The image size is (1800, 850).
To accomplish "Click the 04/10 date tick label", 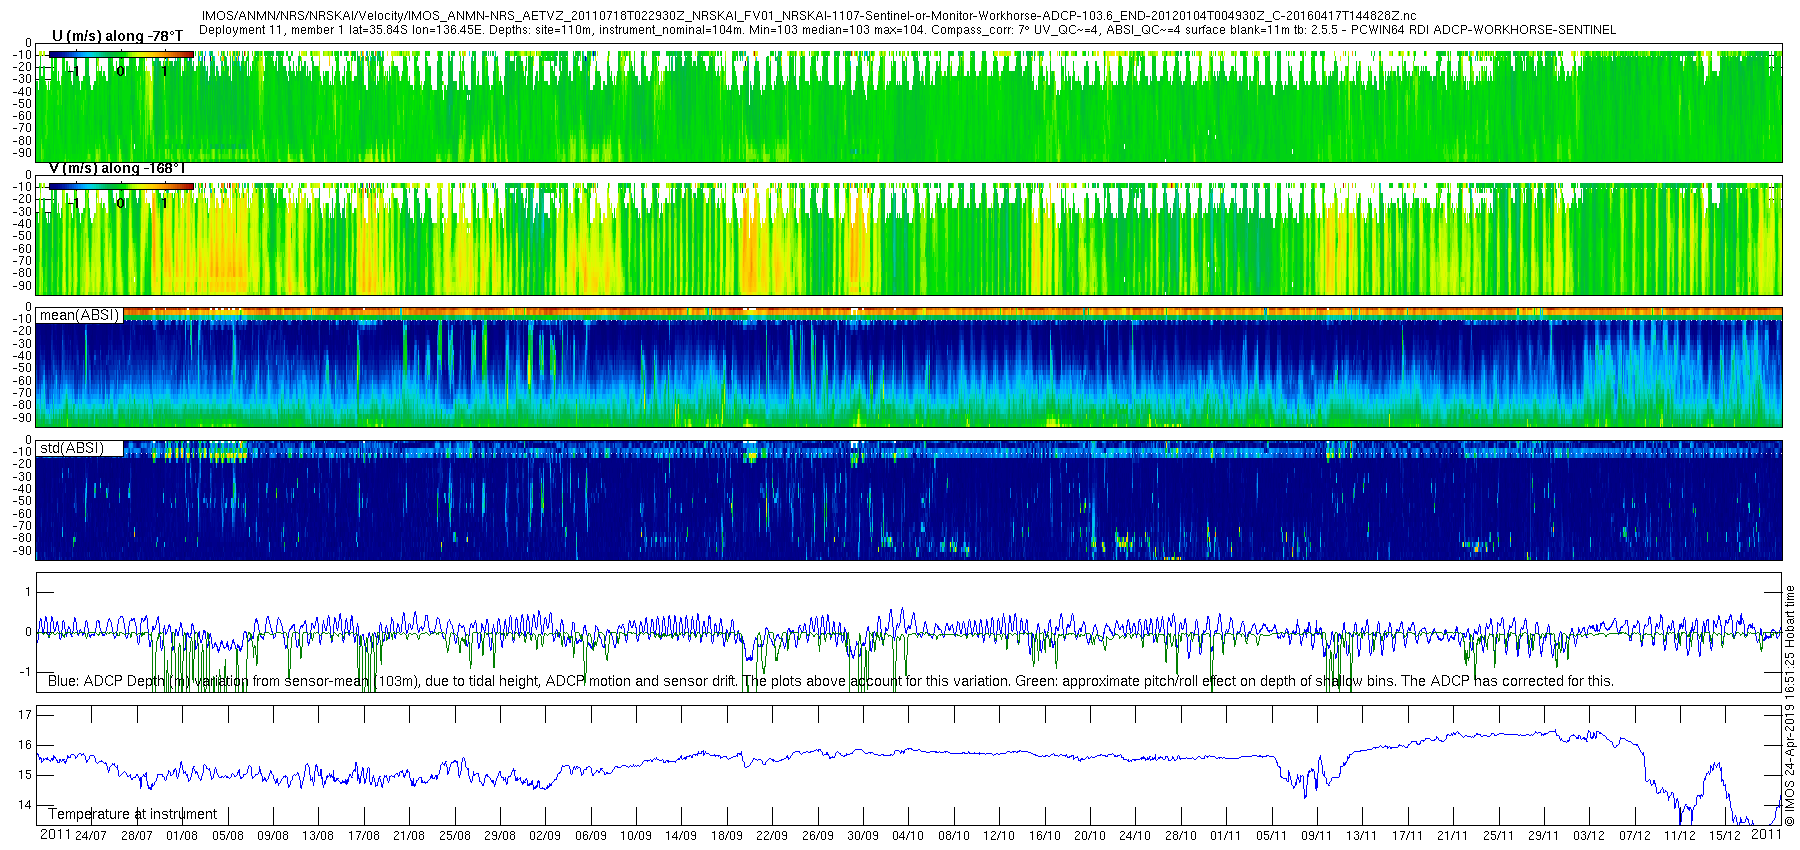I will (x=908, y=836).
